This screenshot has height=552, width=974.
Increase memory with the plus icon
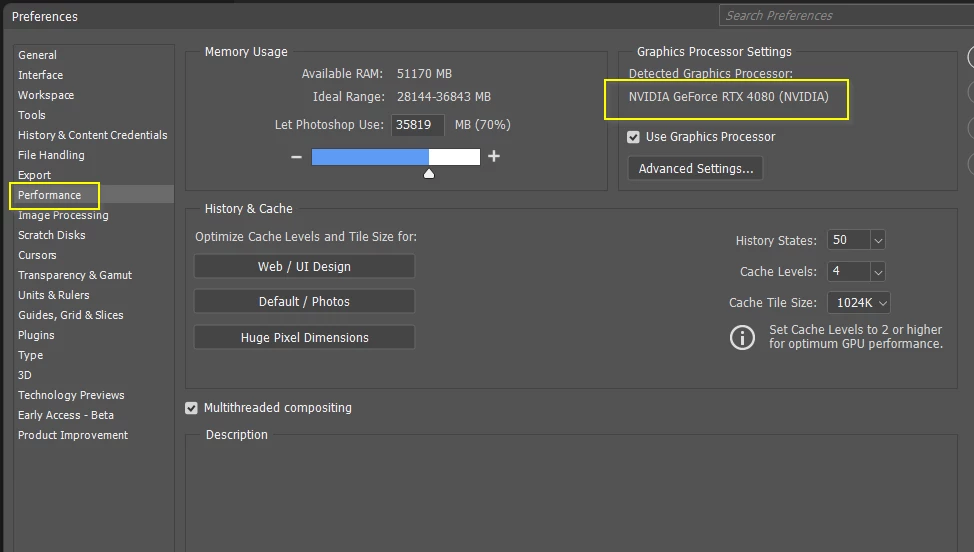point(494,156)
